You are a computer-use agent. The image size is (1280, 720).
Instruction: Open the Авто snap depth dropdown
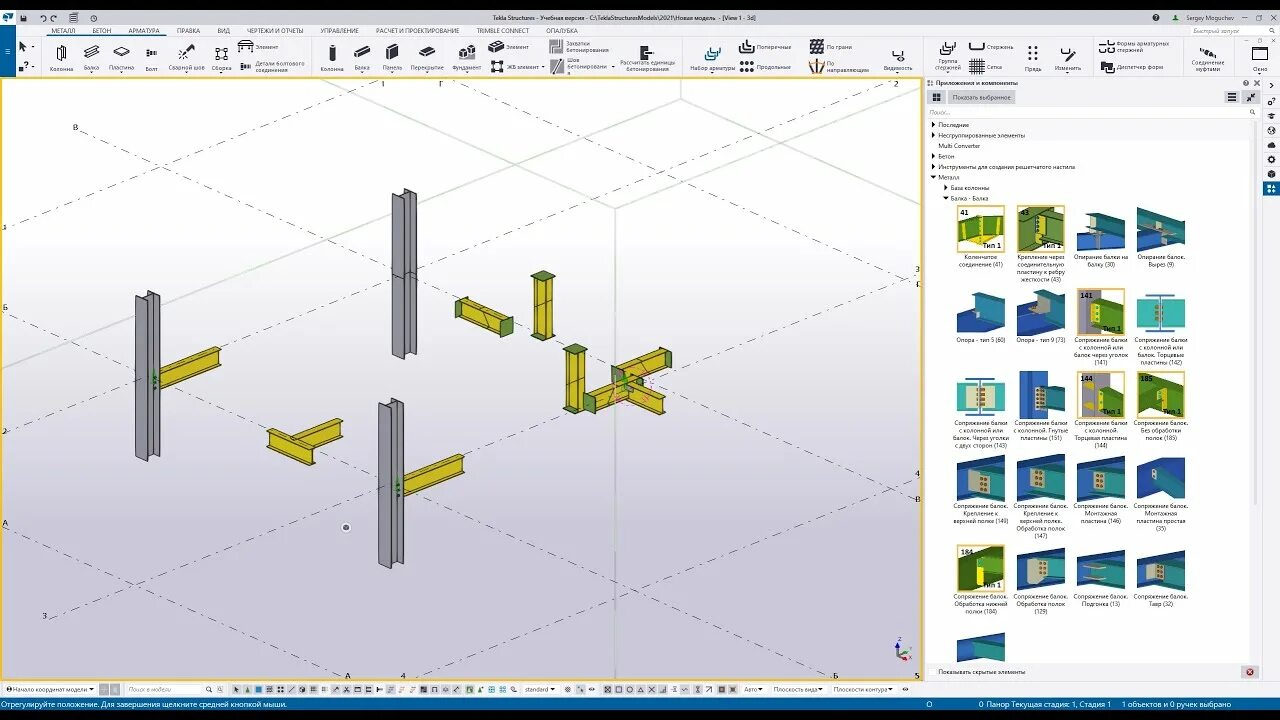point(754,689)
